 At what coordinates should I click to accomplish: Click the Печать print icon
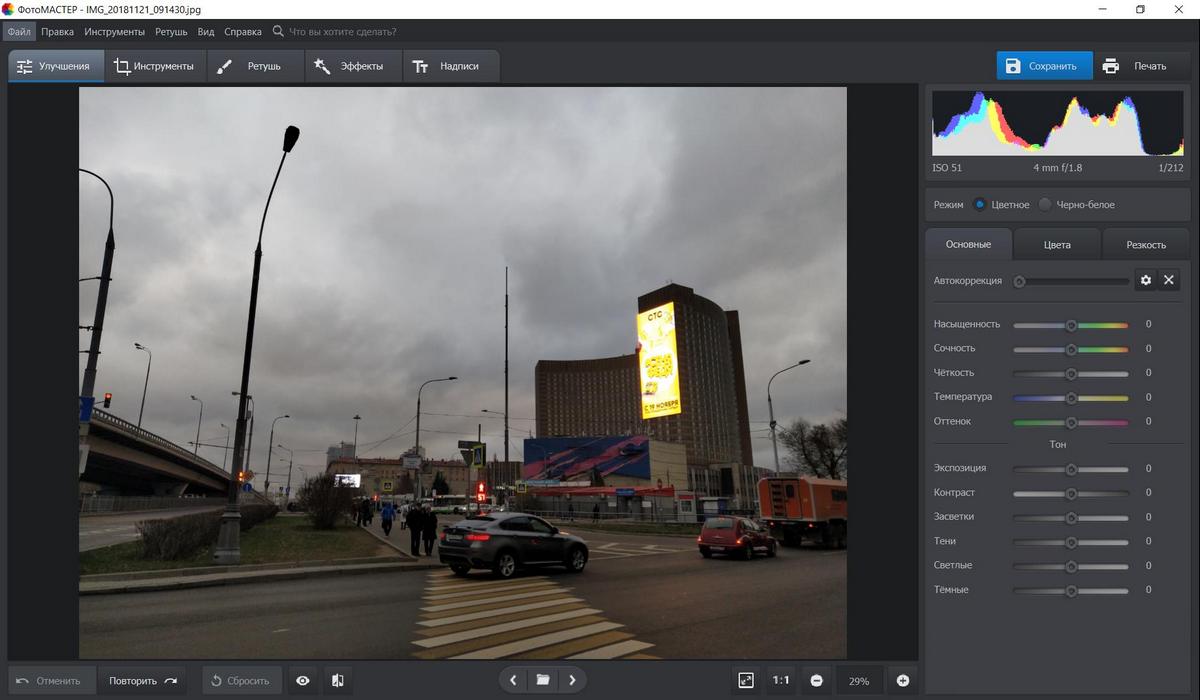pyautogui.click(x=1110, y=65)
